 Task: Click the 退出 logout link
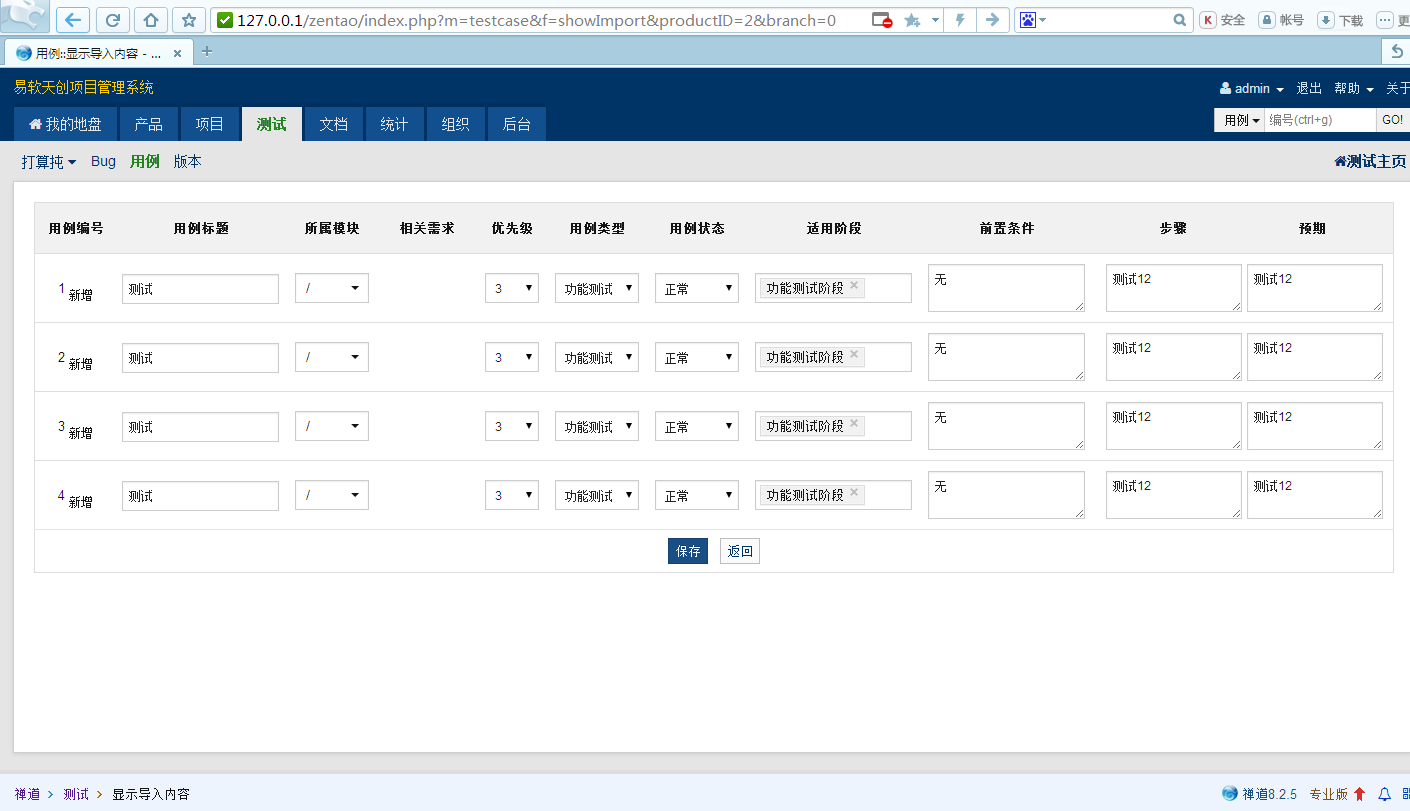click(x=1309, y=89)
